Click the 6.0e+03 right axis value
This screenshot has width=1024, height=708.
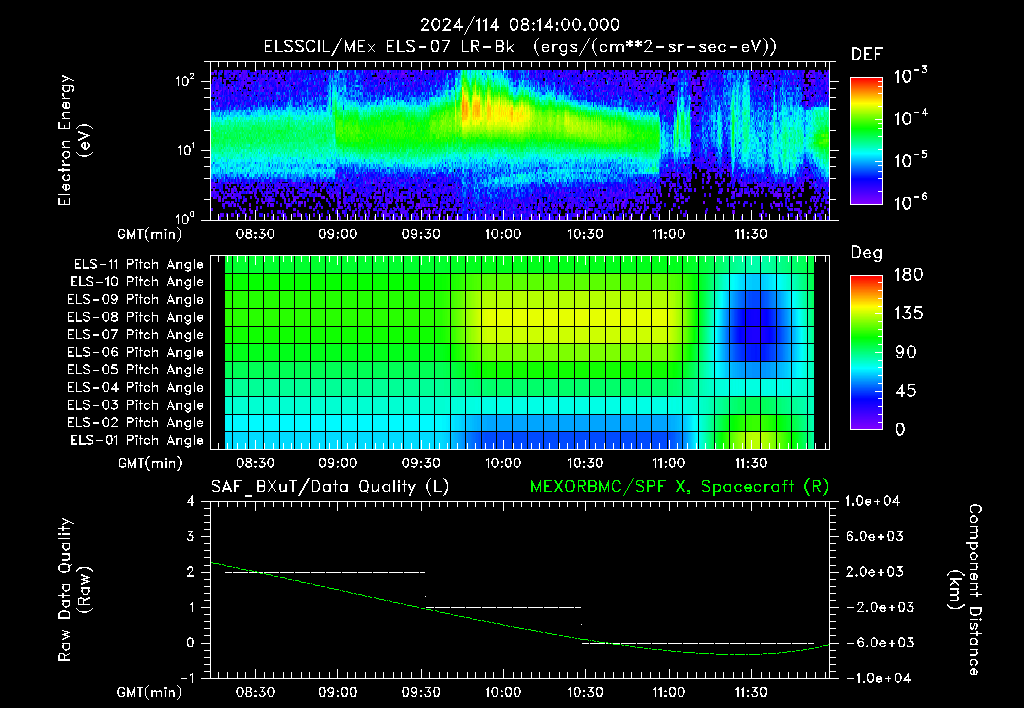pyautogui.click(x=874, y=537)
